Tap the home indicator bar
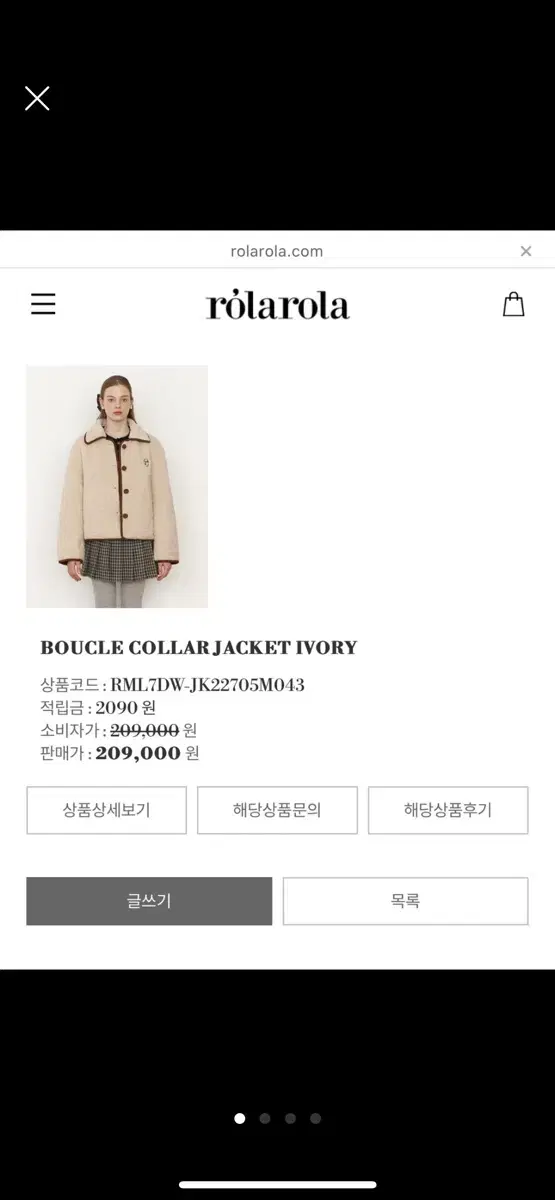The width and height of the screenshot is (555, 1200). tap(278, 1185)
